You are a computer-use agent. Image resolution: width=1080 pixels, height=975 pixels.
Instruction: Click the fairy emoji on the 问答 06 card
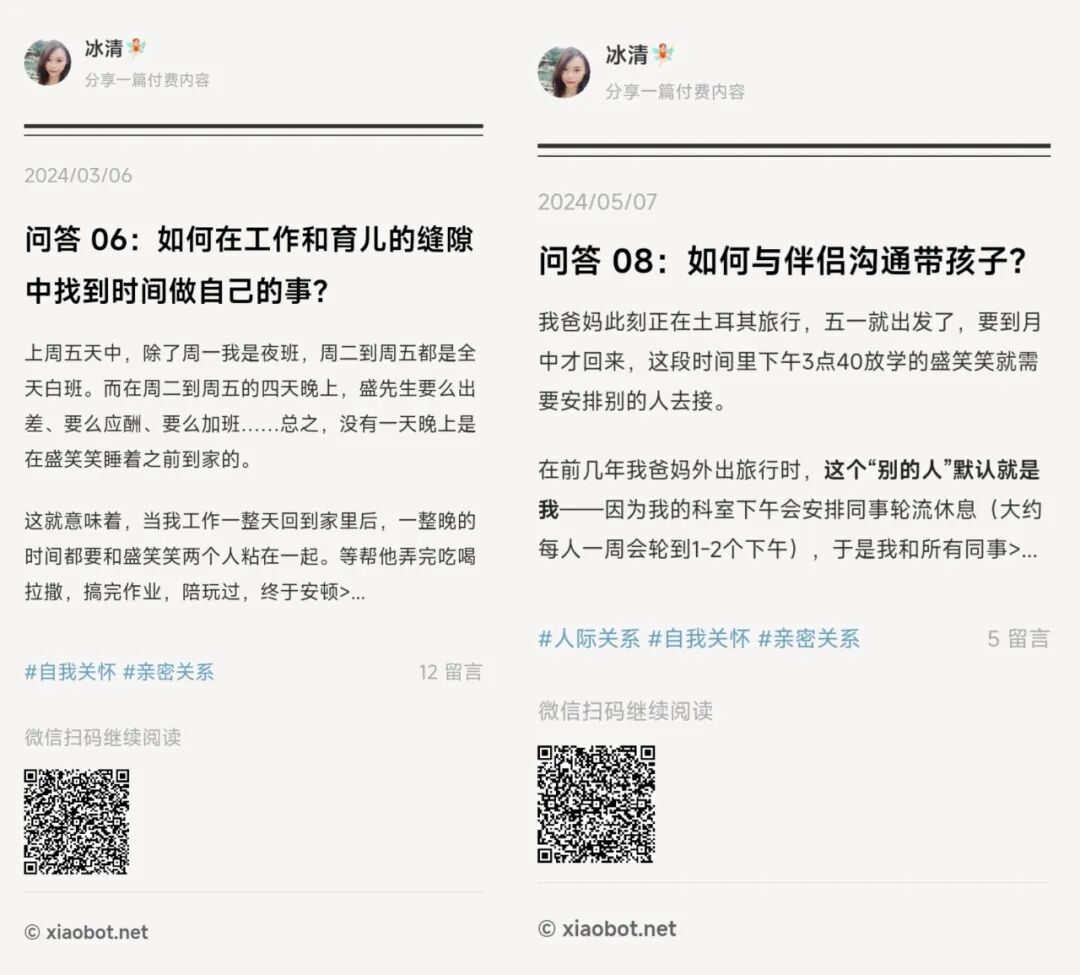point(137,48)
